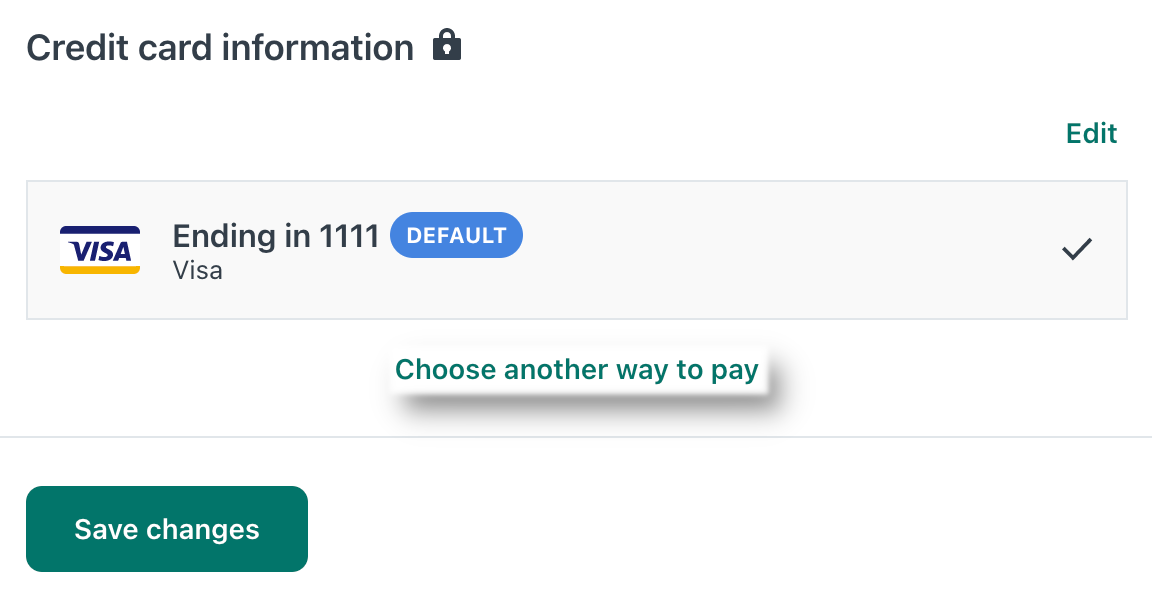1152x592 pixels.
Task: Open Edit for saved credit cards
Action: coord(1092,134)
